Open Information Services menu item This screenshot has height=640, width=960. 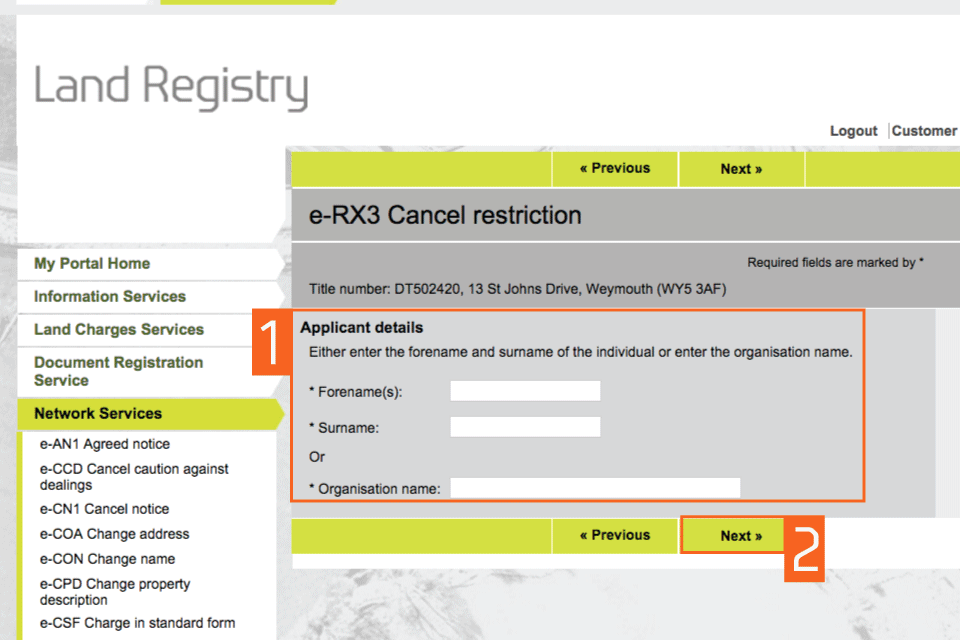[110, 297]
